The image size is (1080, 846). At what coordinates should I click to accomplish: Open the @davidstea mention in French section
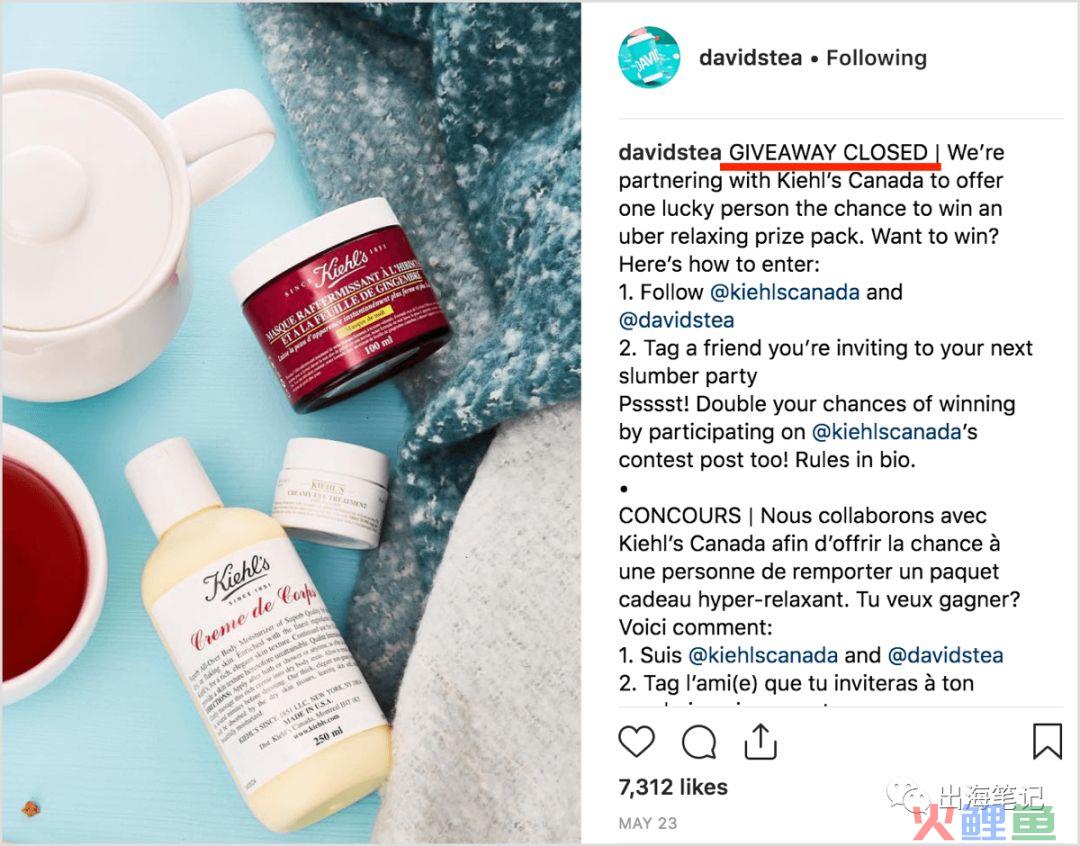(x=946, y=655)
